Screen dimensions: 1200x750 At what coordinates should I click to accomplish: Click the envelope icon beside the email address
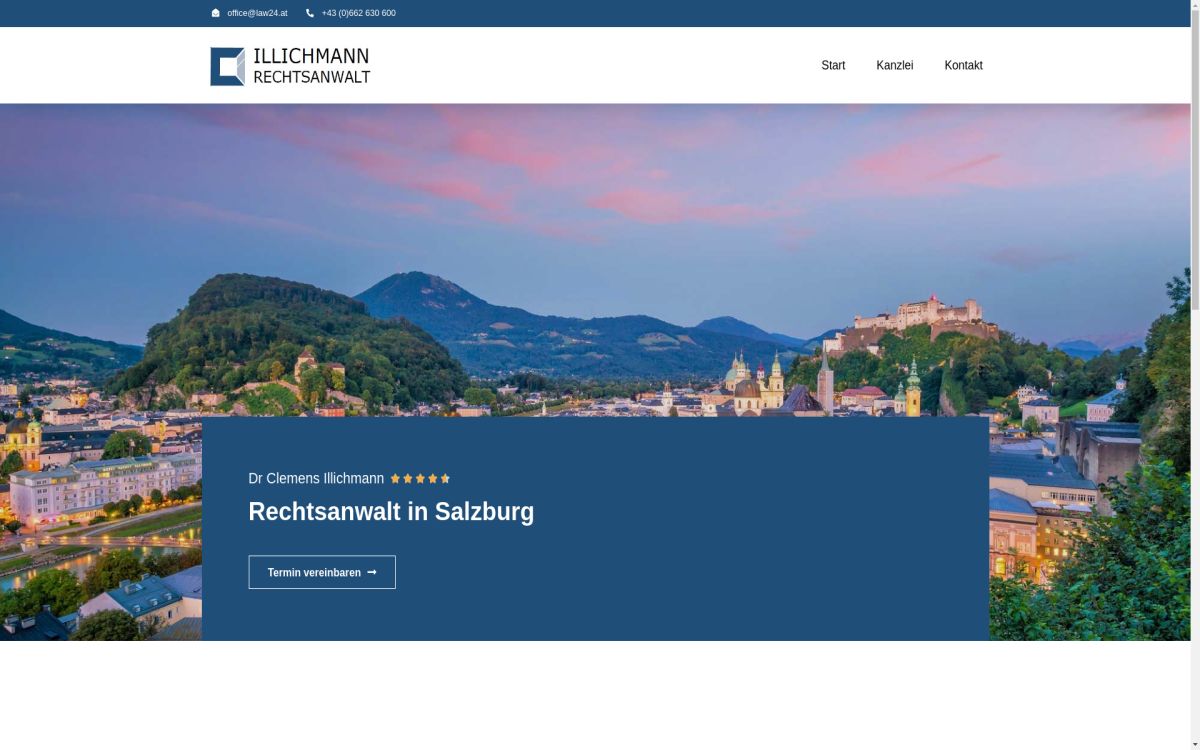coord(215,13)
